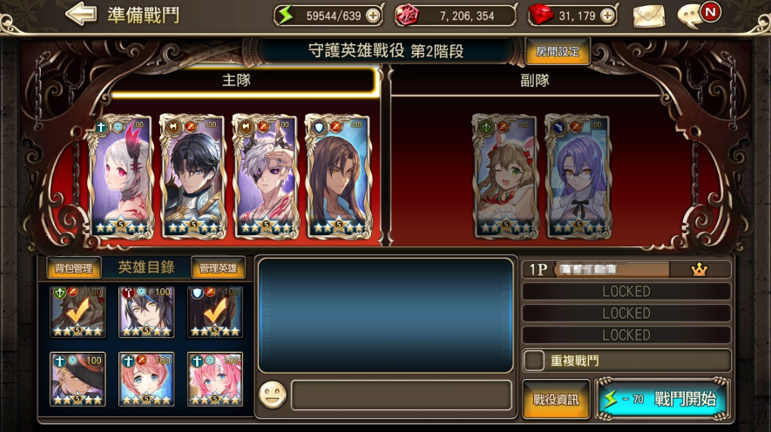Open the chat bubble notification icon
The height and width of the screenshot is (432, 771).
(698, 15)
